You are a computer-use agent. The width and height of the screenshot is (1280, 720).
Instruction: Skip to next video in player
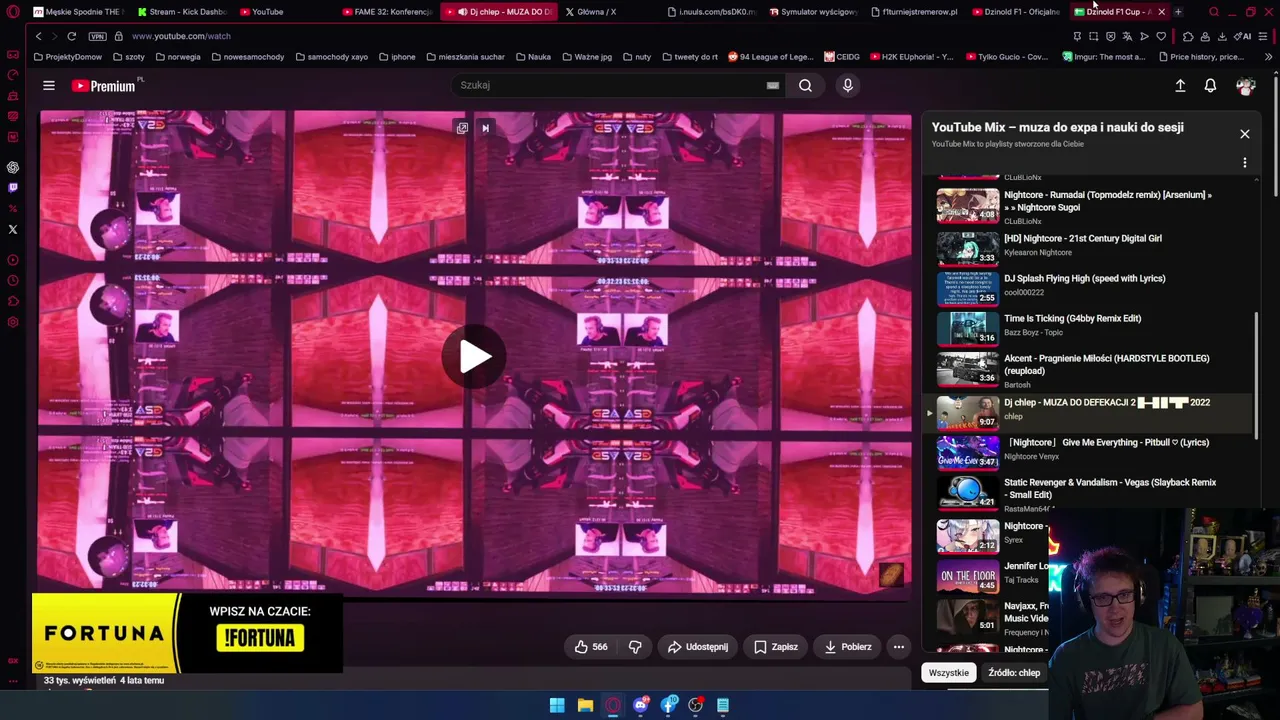[x=485, y=128]
